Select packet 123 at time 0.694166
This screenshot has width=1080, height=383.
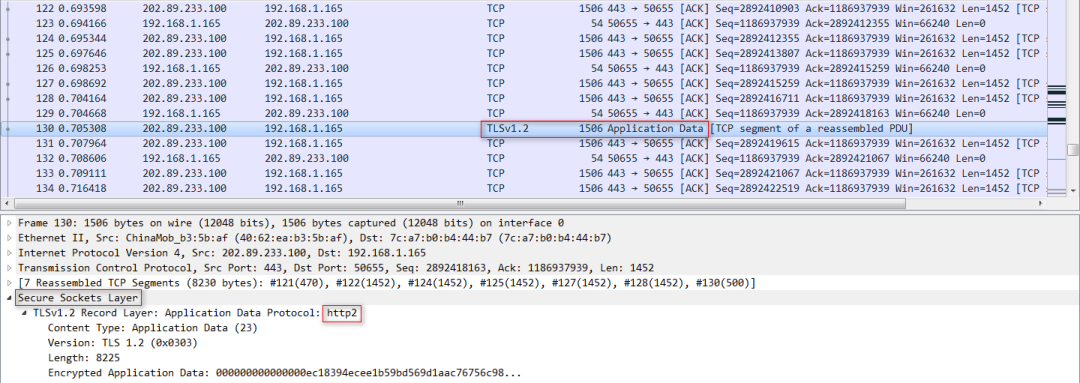tap(523, 23)
